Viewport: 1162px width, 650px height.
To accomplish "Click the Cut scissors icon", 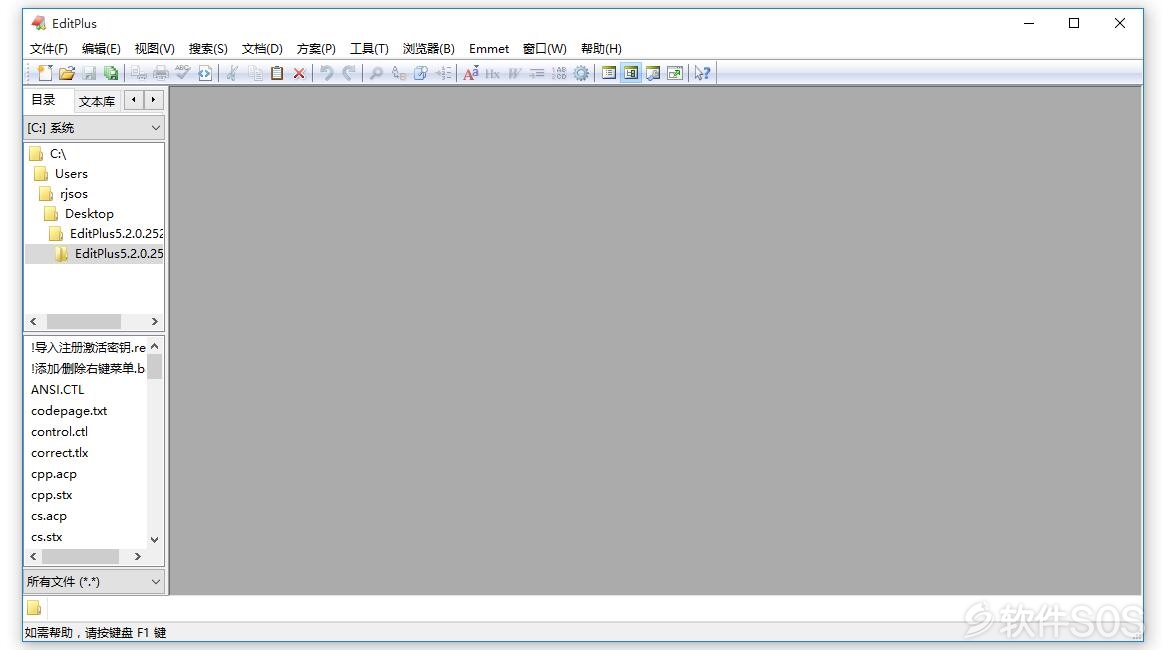I will click(233, 73).
